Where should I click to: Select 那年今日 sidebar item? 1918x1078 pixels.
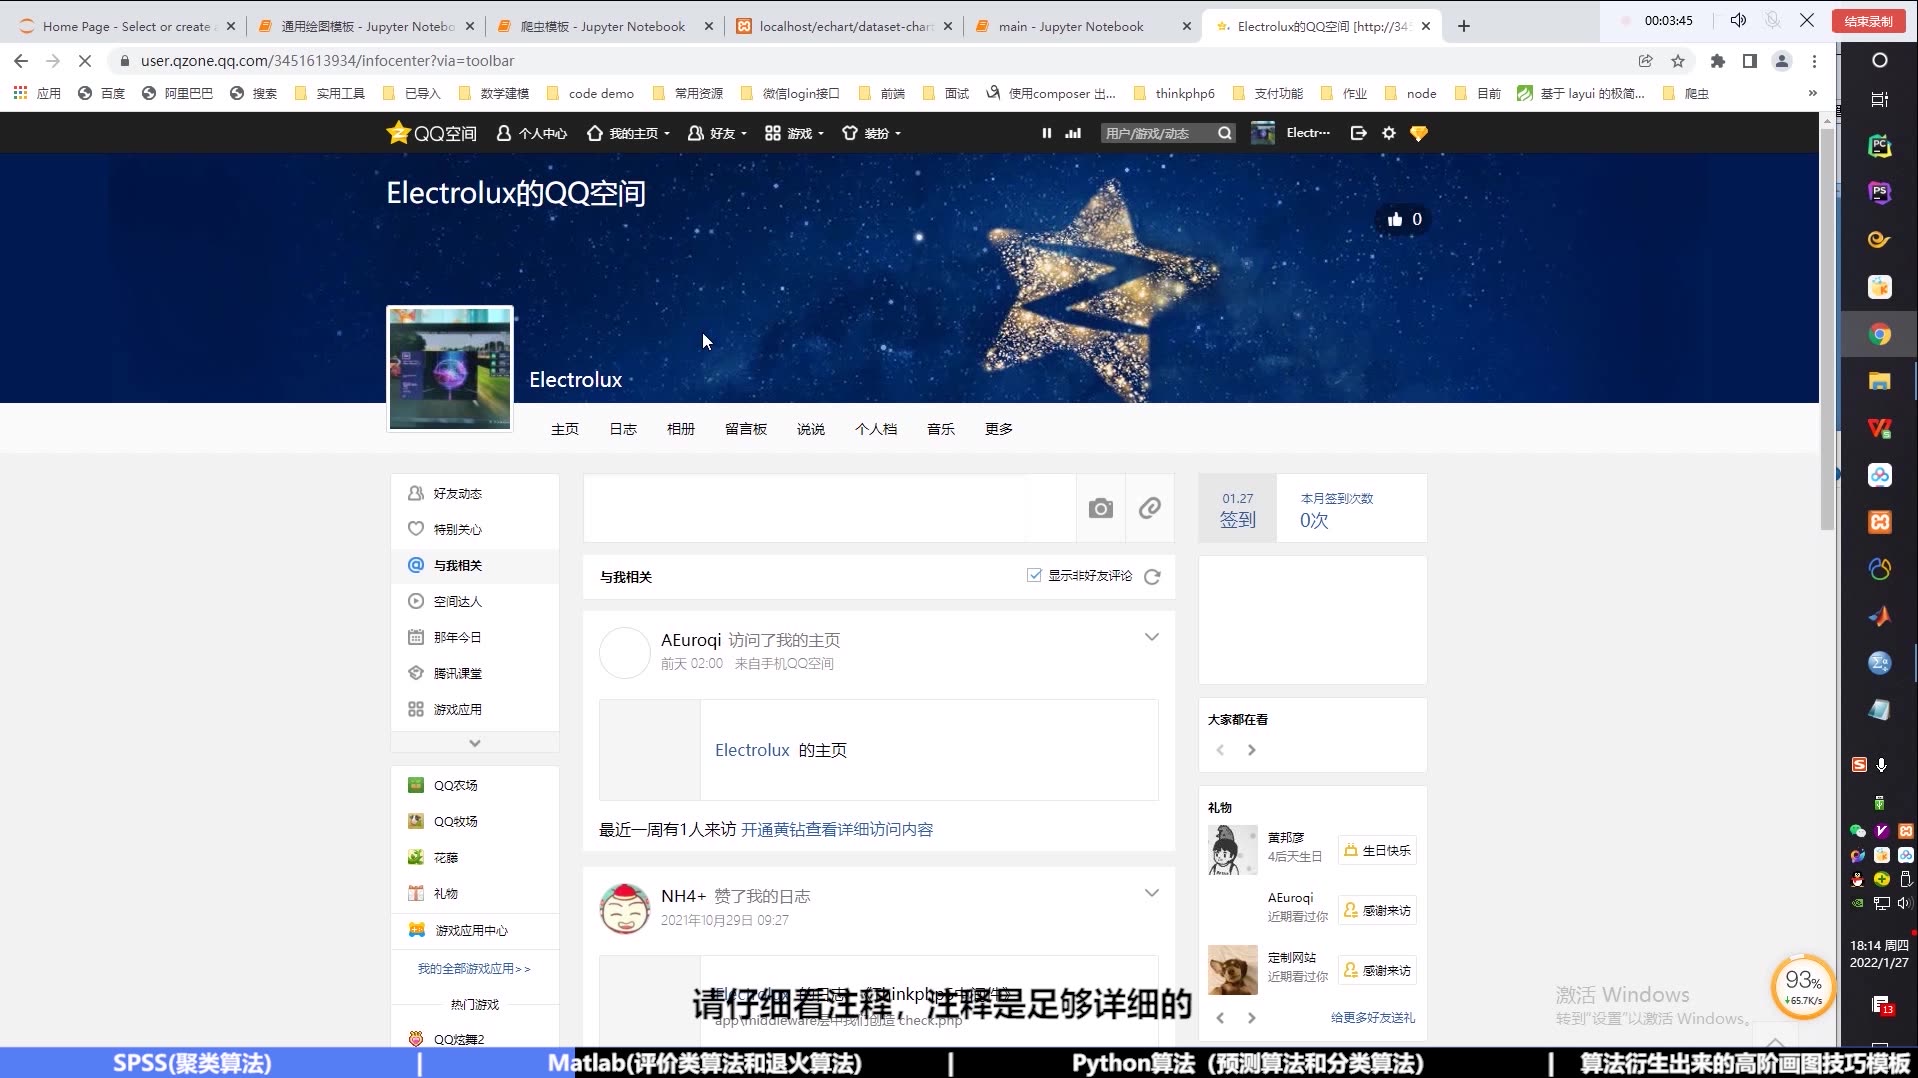click(475, 638)
